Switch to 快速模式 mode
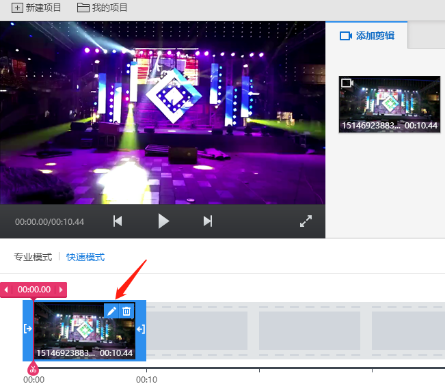This screenshot has width=446, height=387. coord(85,257)
